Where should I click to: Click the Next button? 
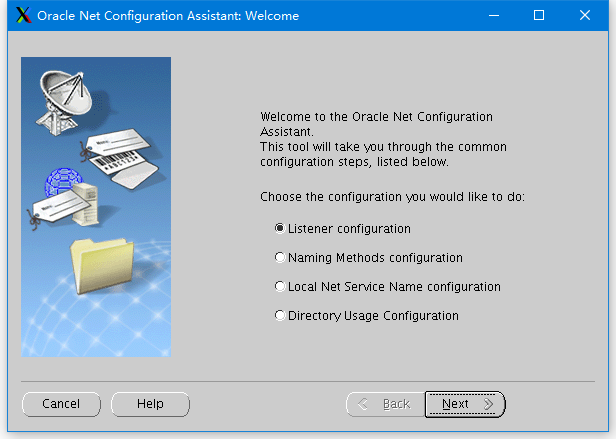point(465,404)
